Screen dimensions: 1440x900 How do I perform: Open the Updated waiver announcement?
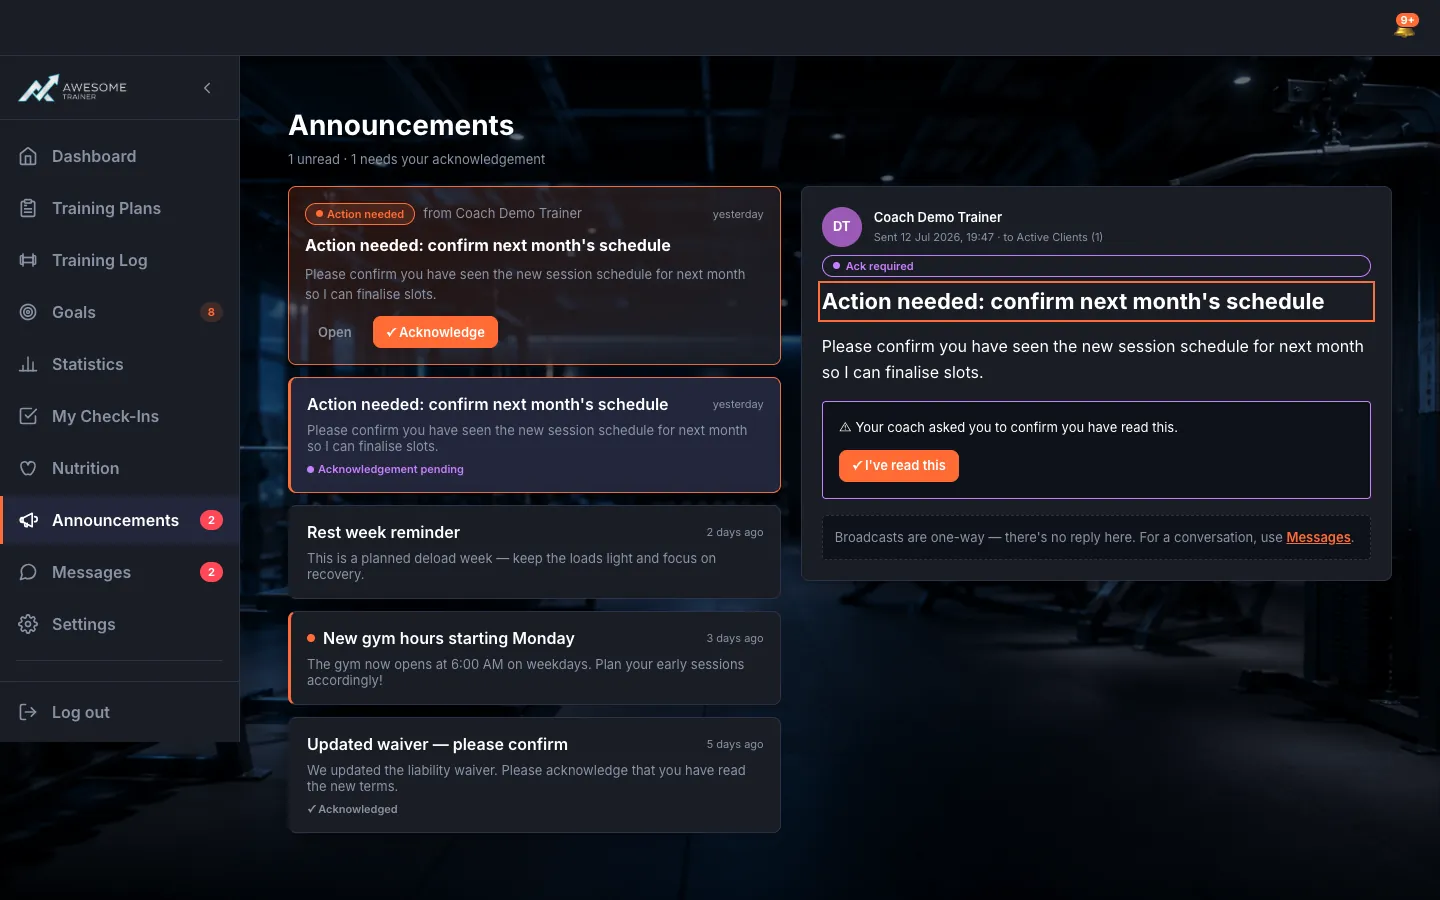[x=534, y=775]
